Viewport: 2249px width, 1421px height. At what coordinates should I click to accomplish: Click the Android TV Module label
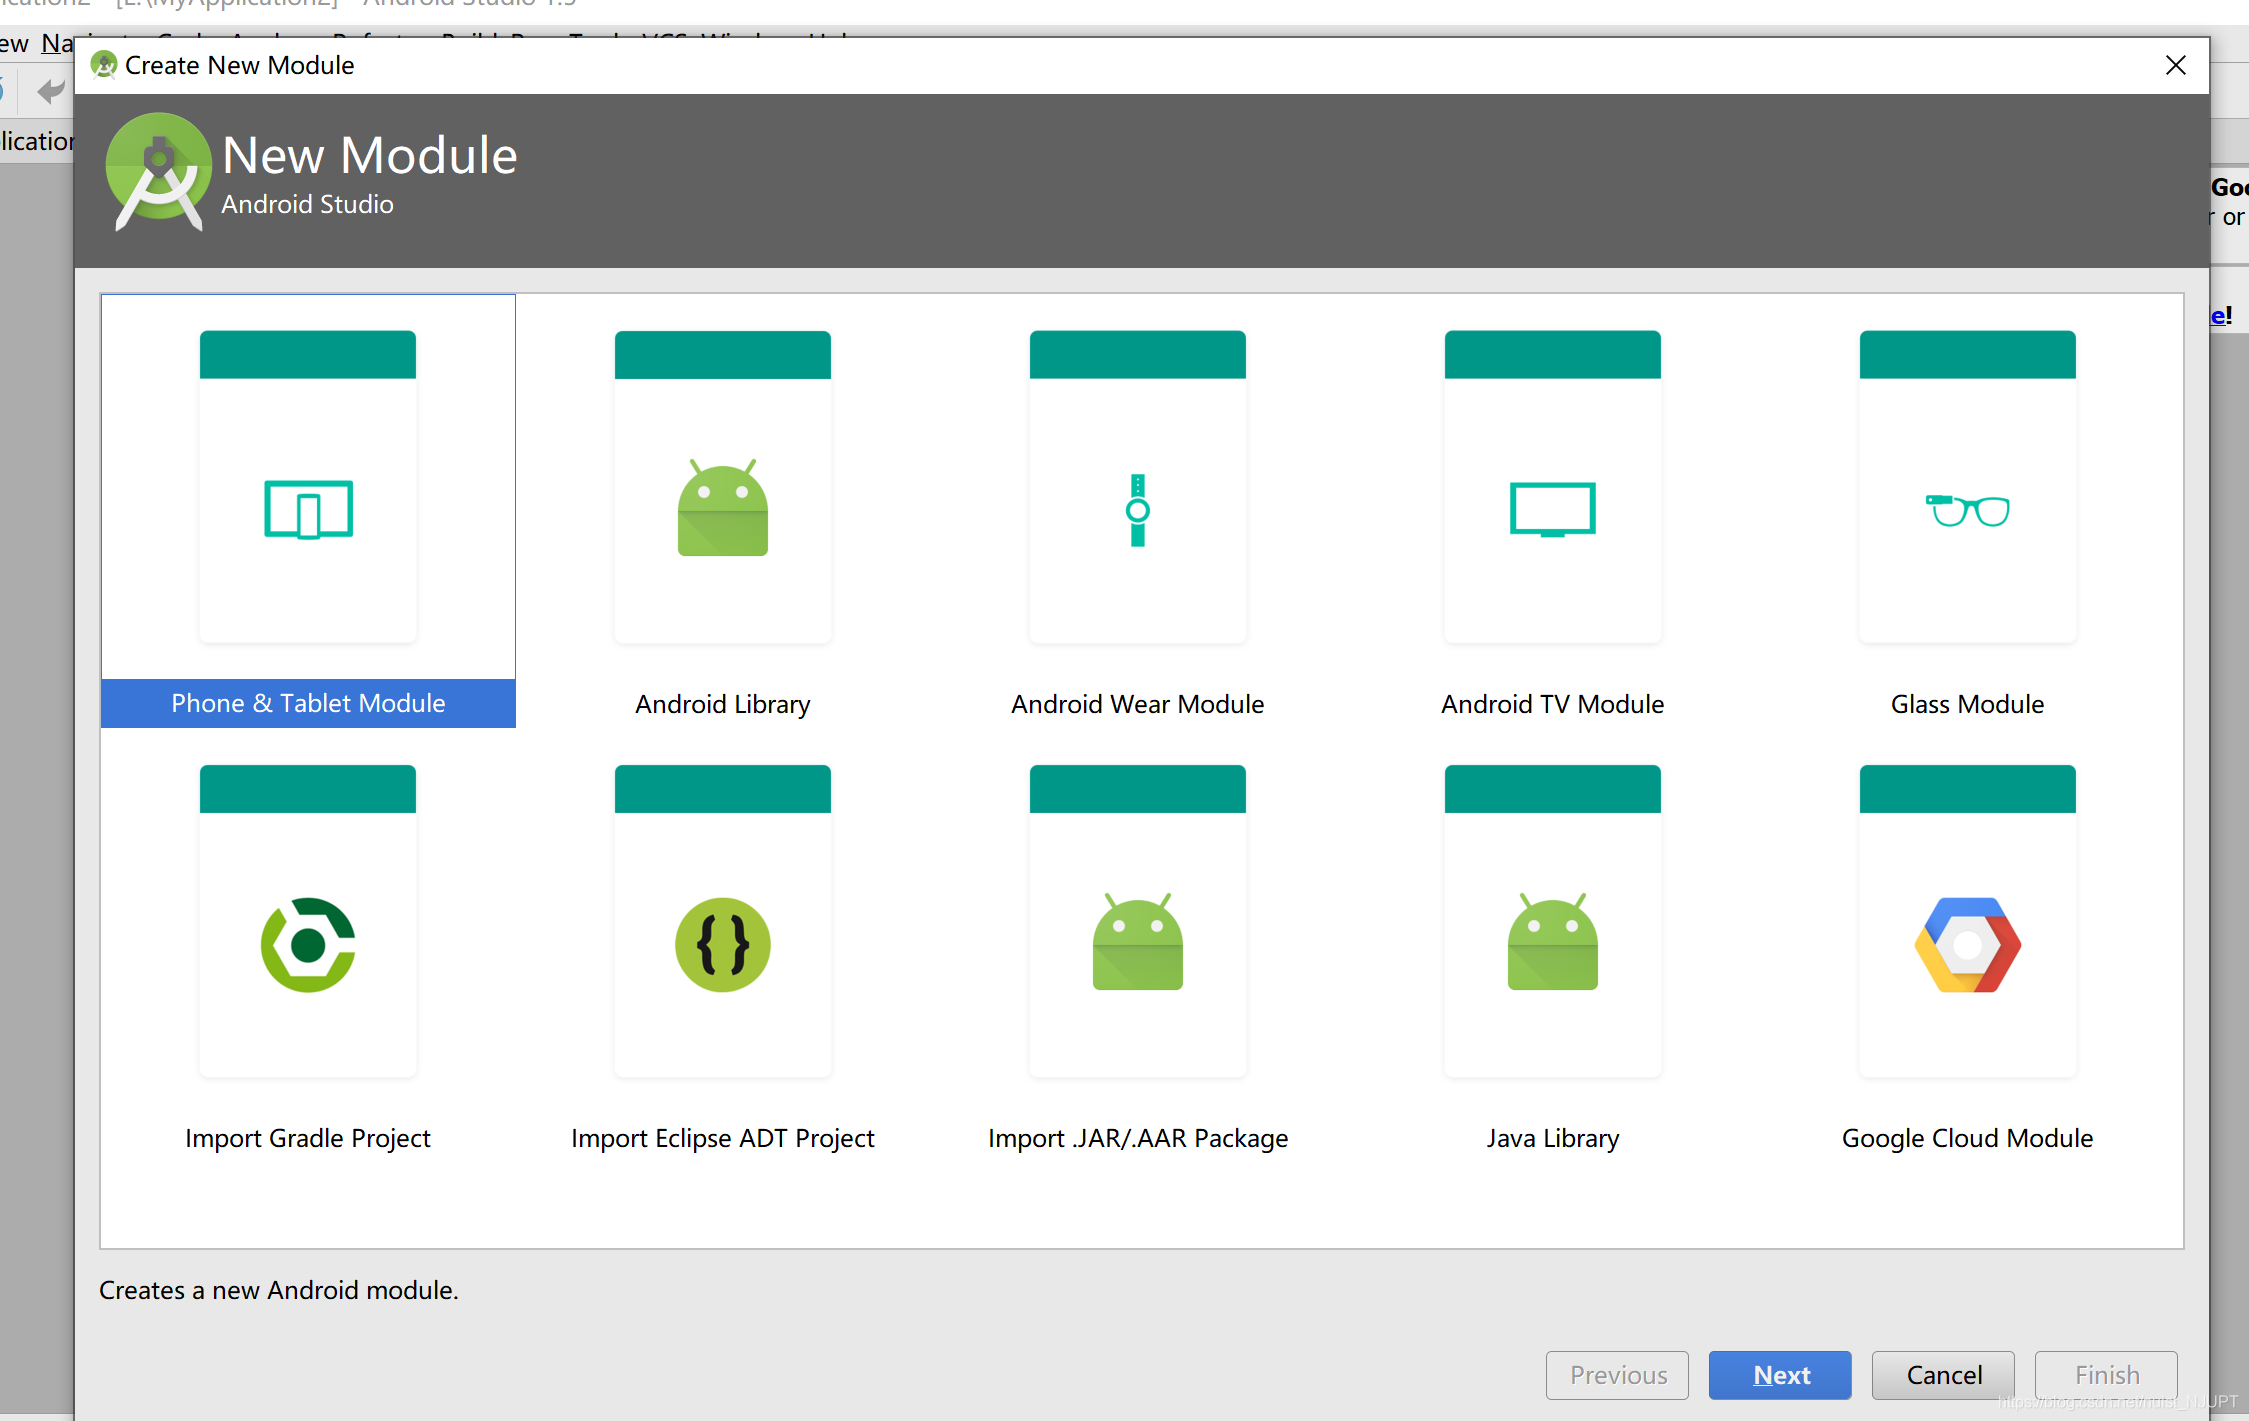tap(1552, 704)
